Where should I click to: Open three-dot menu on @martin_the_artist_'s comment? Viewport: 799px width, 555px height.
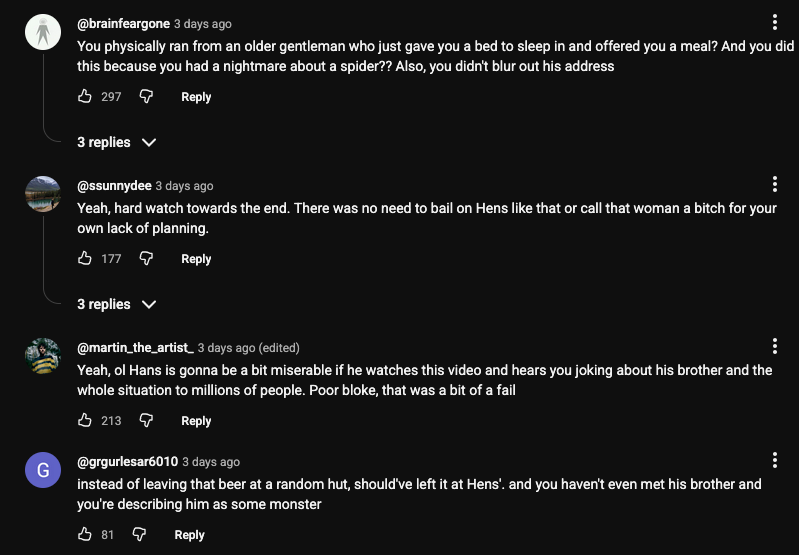point(775,347)
